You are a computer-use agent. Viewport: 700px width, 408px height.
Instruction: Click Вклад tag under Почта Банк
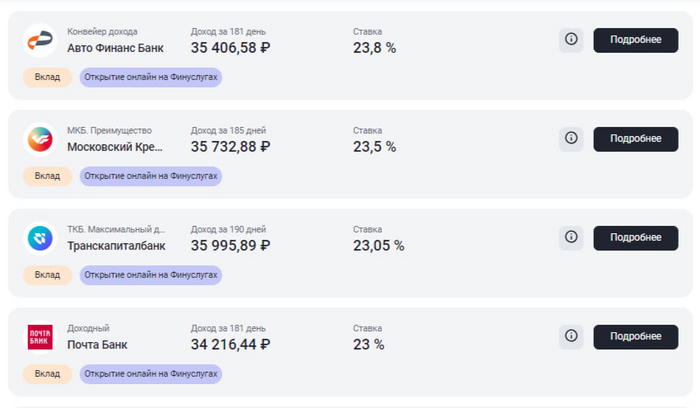[x=47, y=374]
